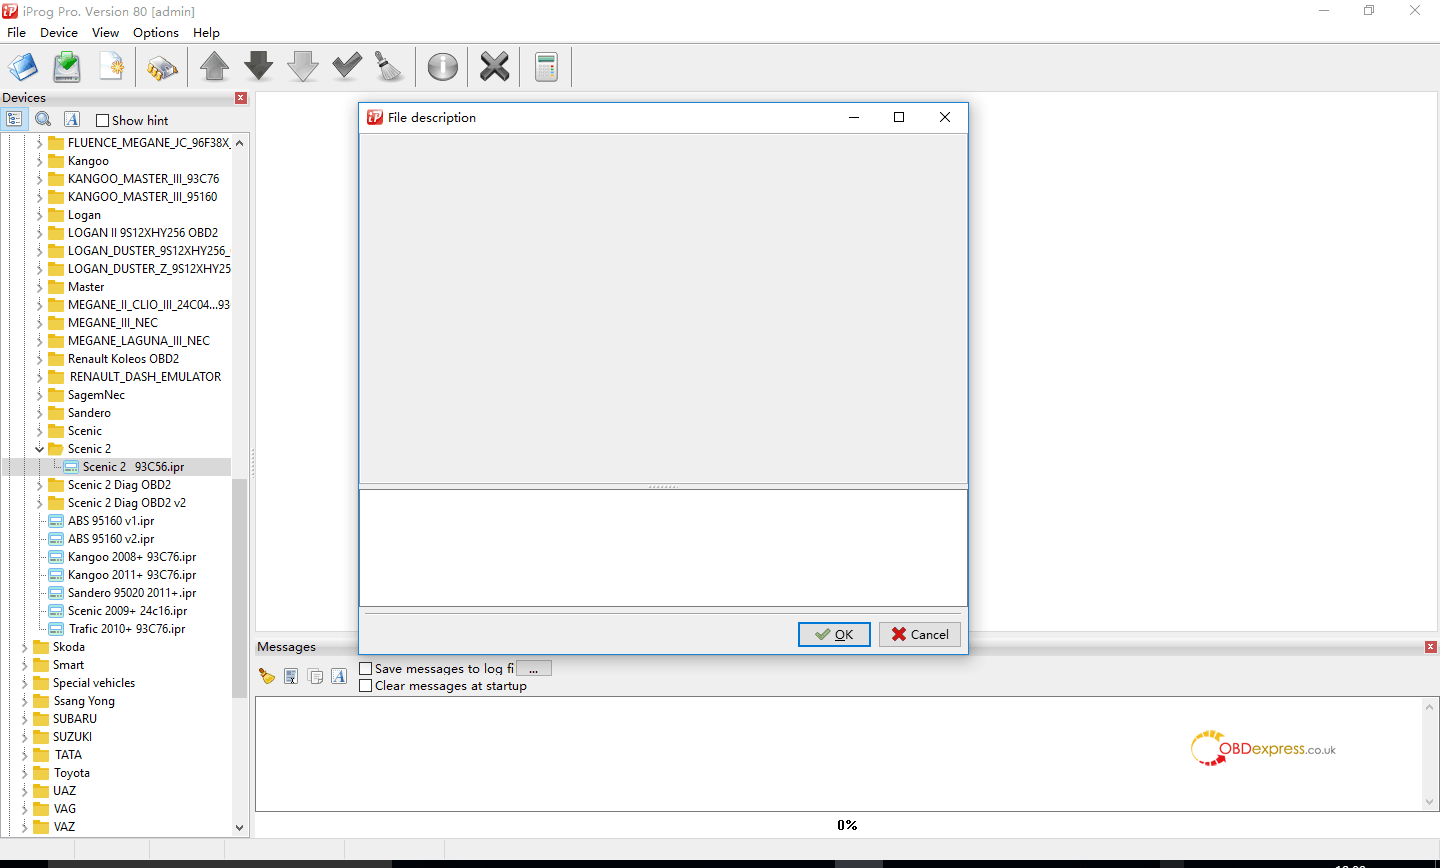1440x868 pixels.
Task: Expand the VAG folder
Action: coord(25,809)
